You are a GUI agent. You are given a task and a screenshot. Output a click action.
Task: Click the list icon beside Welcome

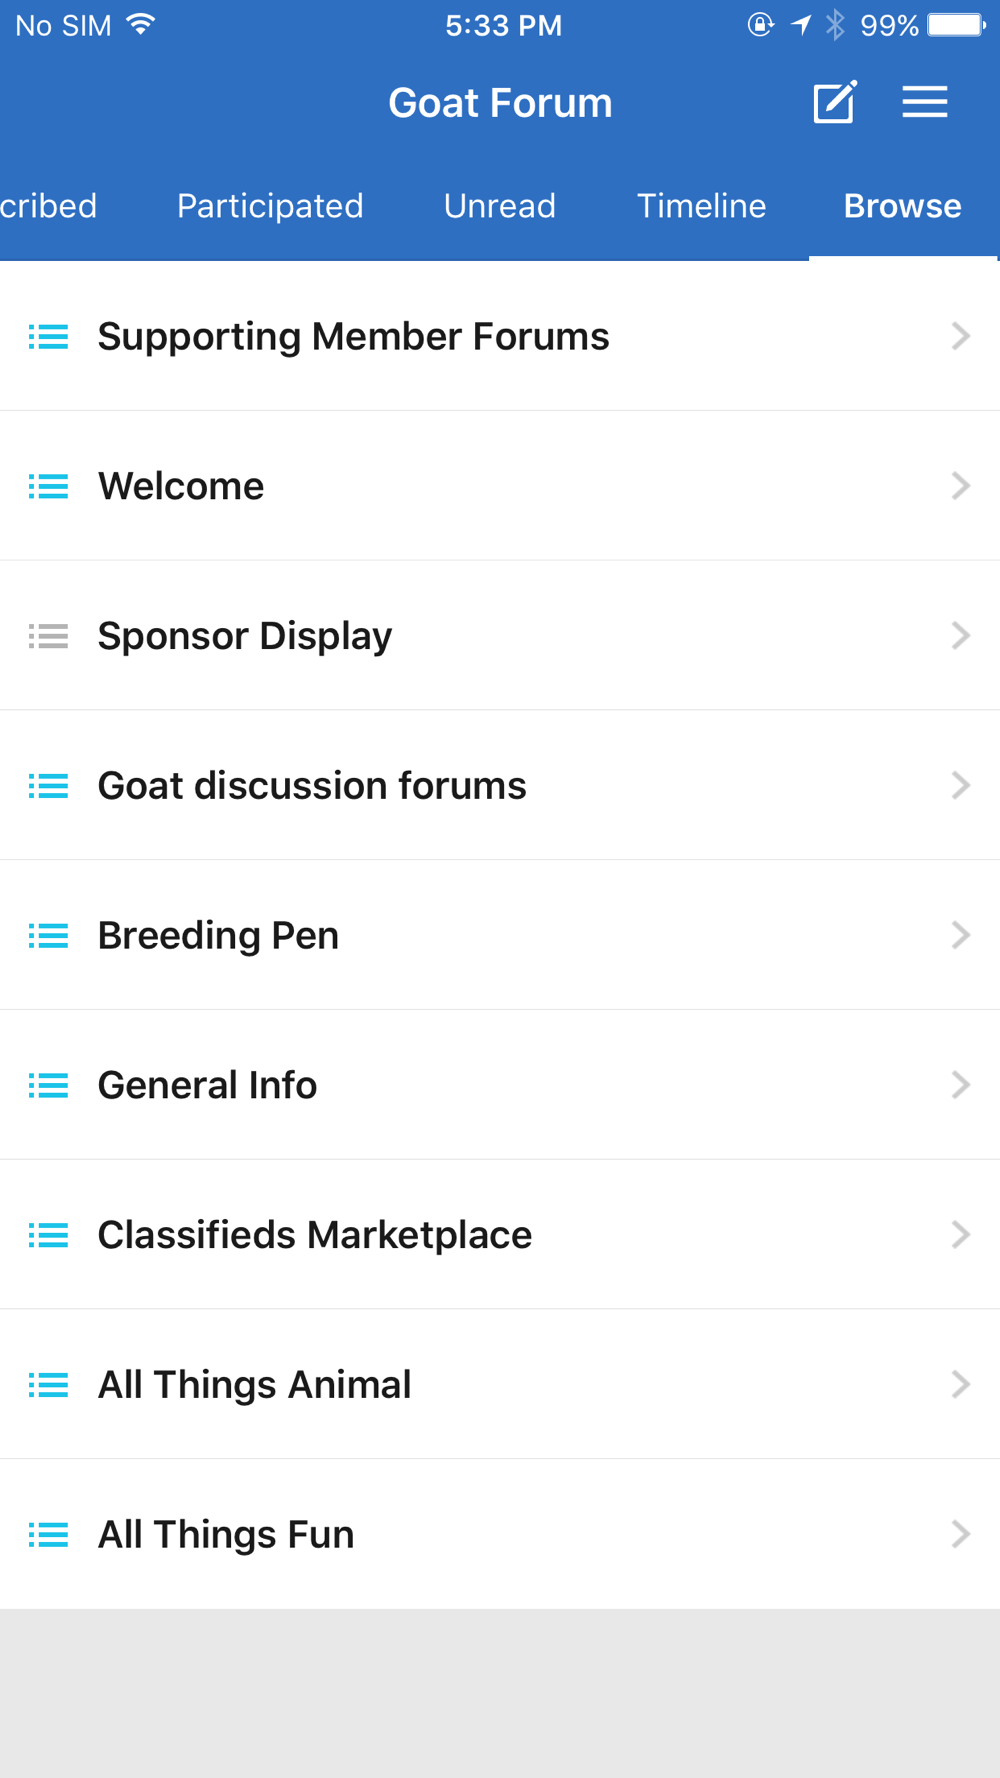pos(48,487)
